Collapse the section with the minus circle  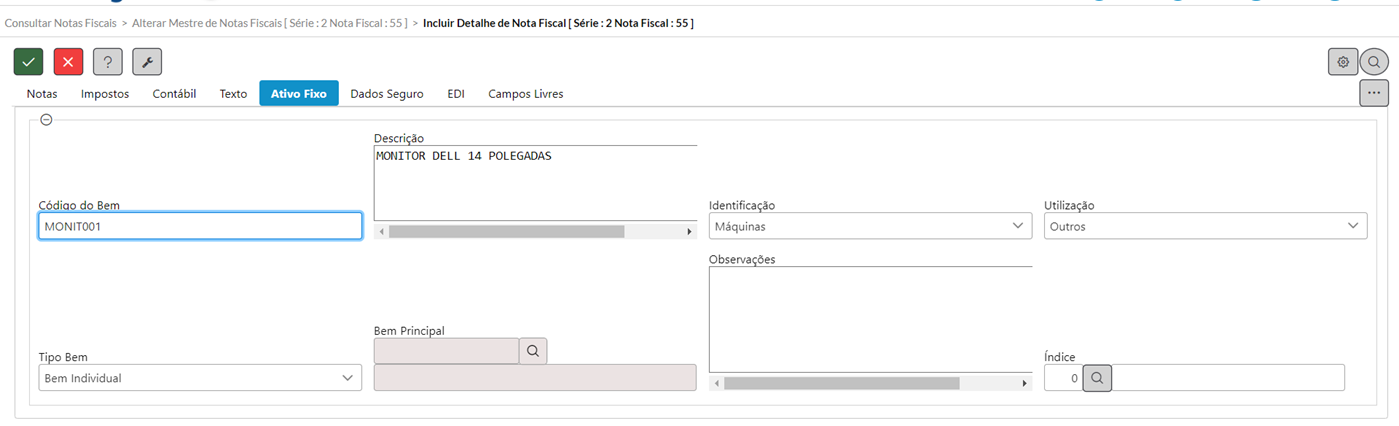(x=46, y=119)
